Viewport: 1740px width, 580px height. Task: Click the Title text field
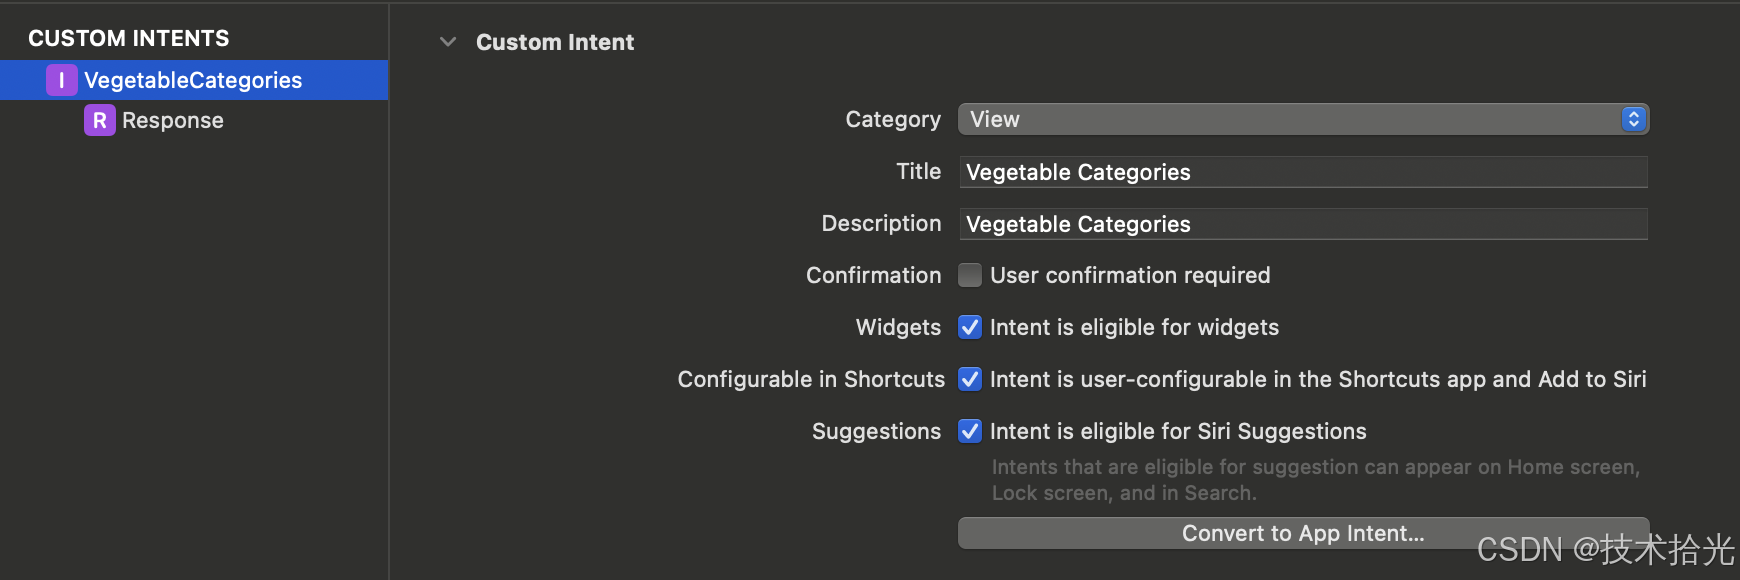(1302, 172)
